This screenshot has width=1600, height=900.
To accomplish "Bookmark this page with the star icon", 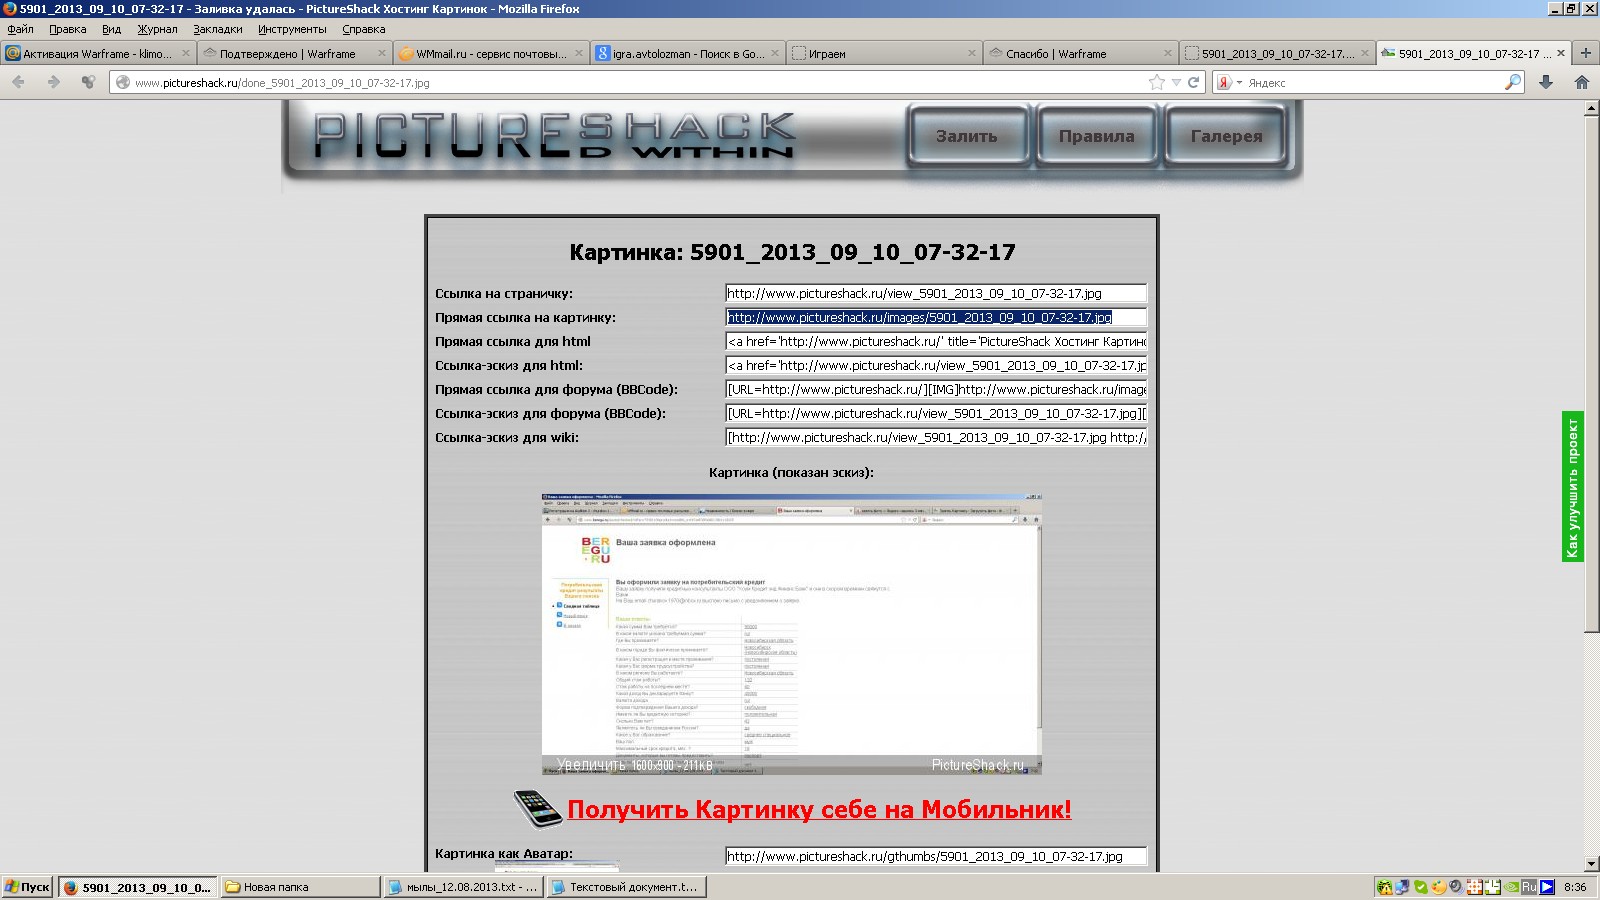I will coord(1157,82).
